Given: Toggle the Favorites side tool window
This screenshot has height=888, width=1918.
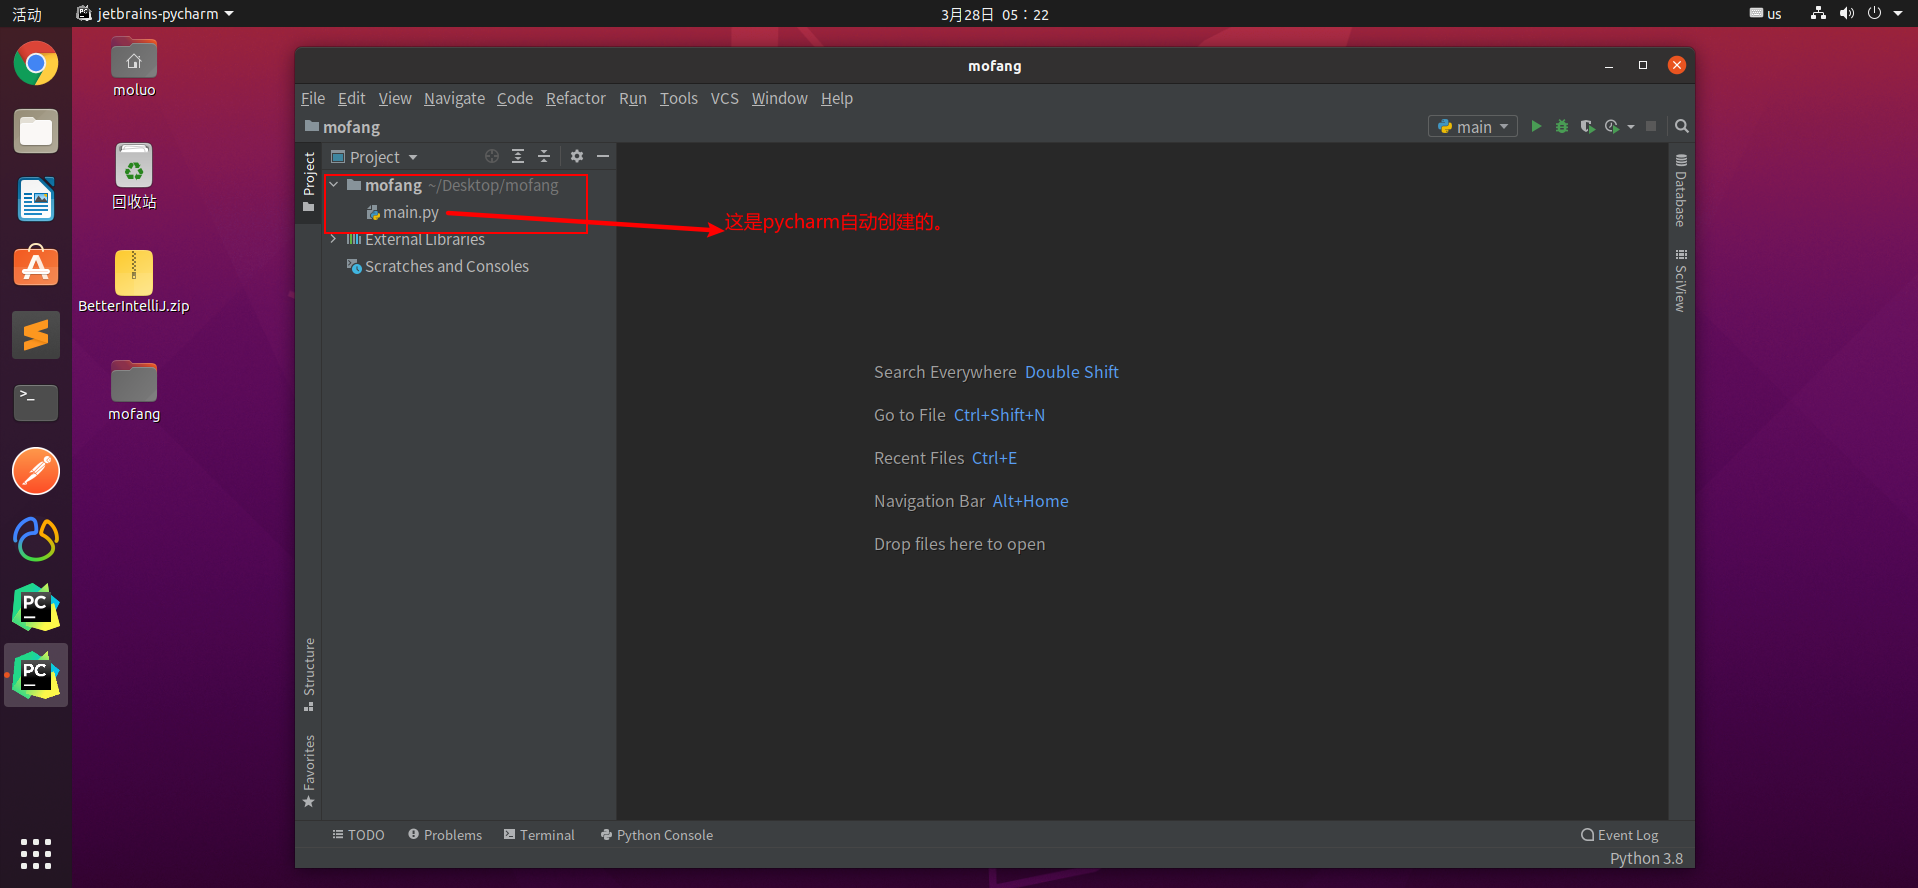Looking at the screenshot, I should [309, 771].
